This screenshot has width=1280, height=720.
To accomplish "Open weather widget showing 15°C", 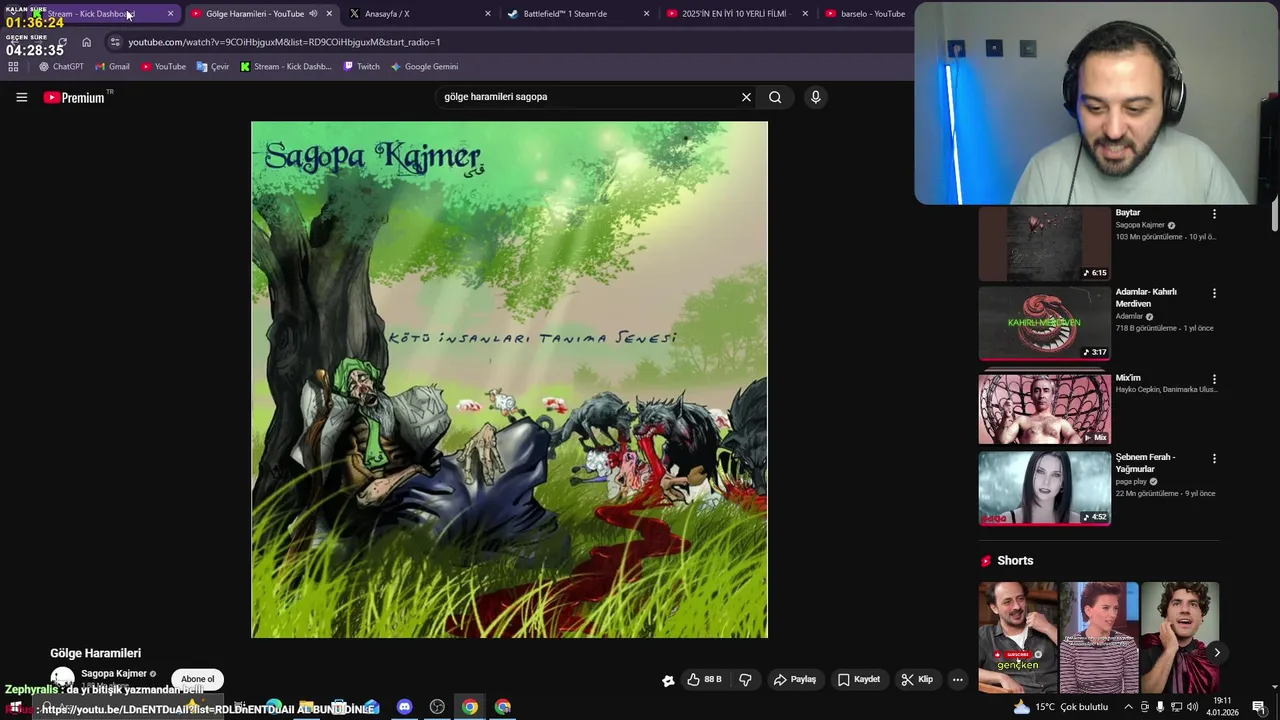I will tap(1060, 707).
